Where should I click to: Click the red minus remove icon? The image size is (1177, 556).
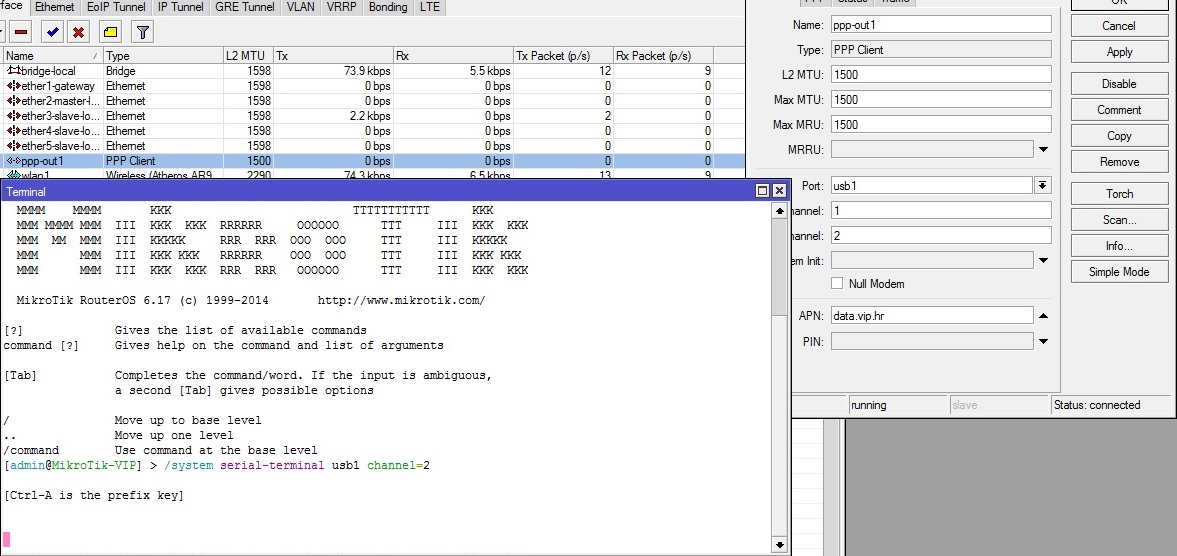tap(21, 33)
